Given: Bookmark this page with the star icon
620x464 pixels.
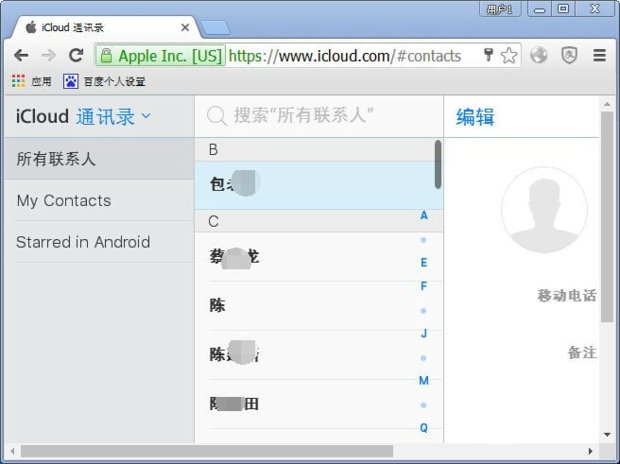Looking at the screenshot, I should (508, 55).
